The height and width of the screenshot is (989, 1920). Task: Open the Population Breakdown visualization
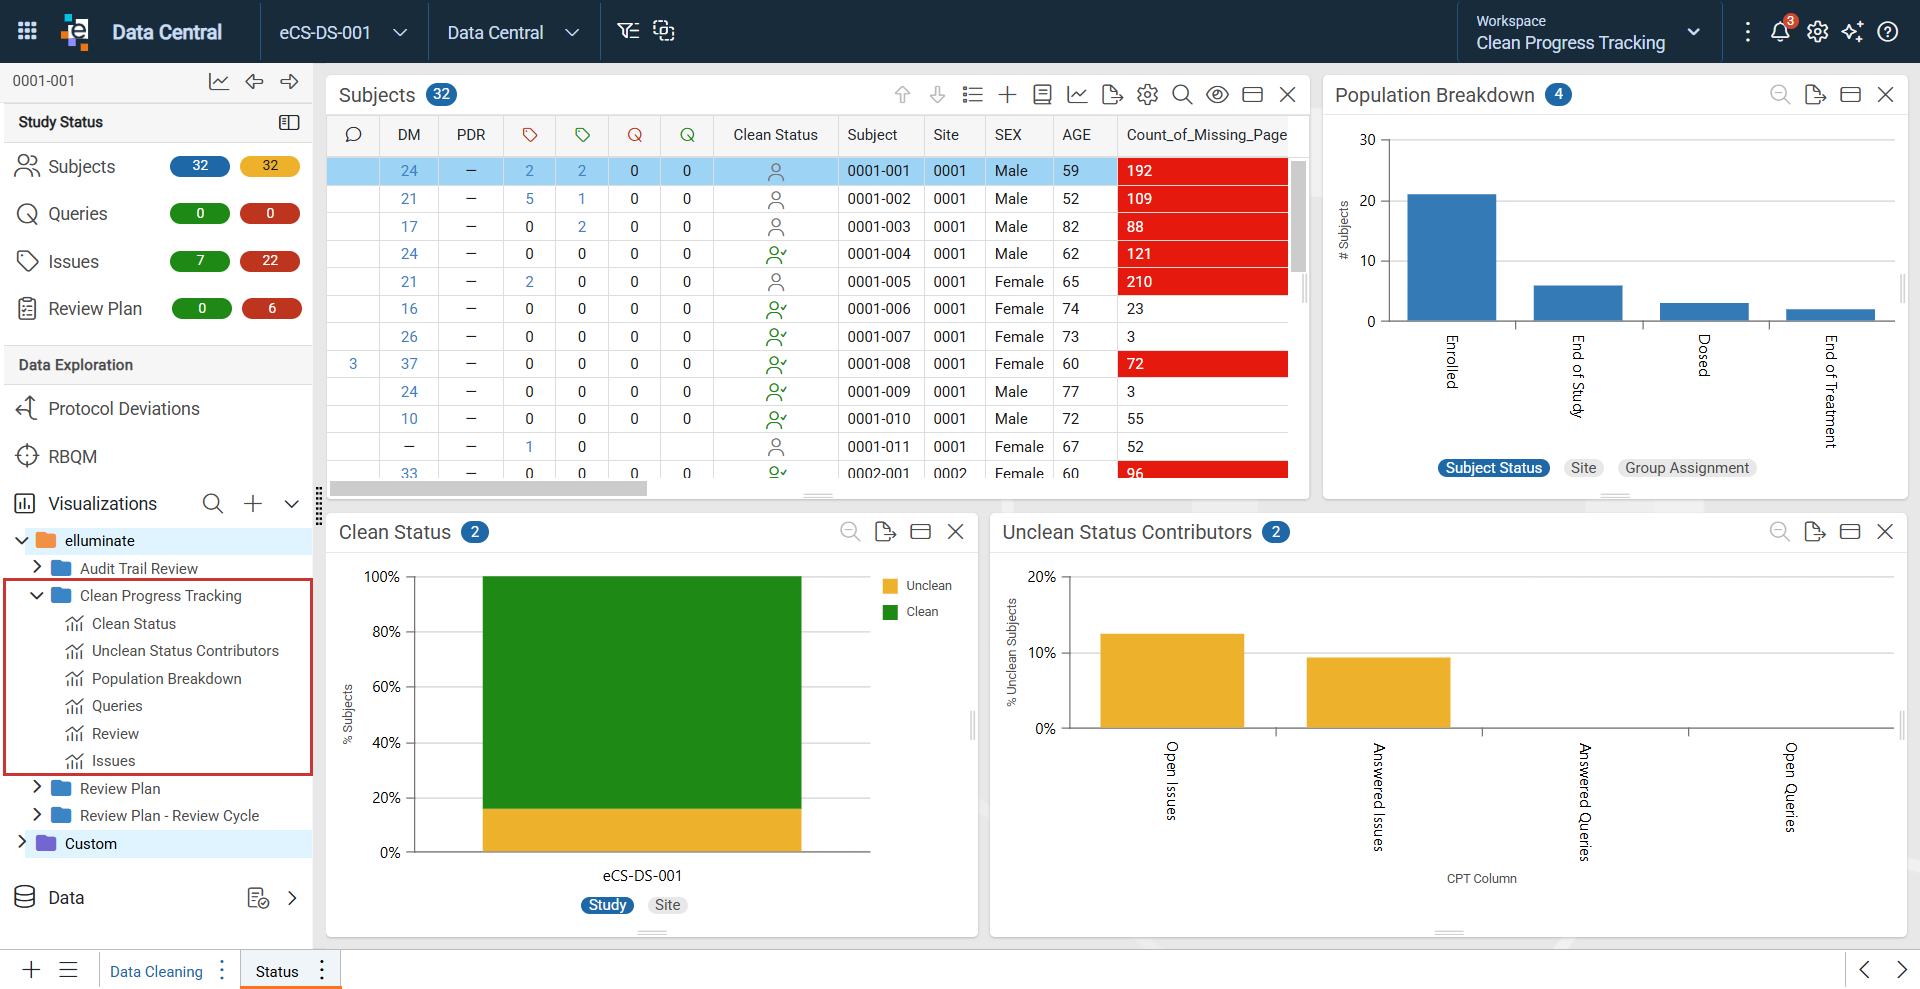(x=167, y=678)
